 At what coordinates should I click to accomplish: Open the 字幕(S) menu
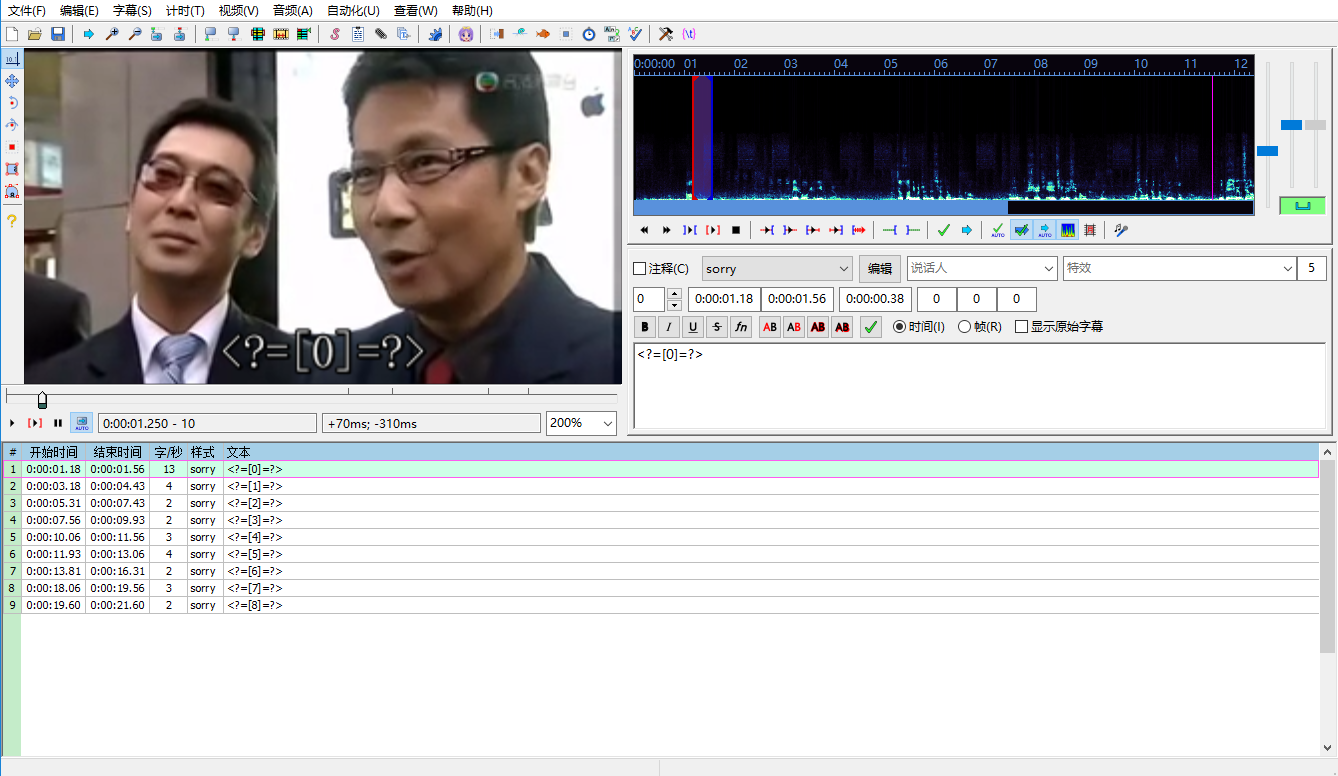(132, 11)
